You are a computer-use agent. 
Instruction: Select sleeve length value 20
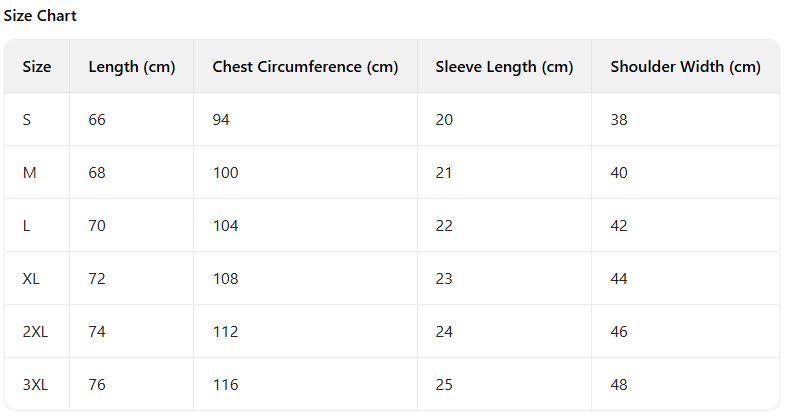(444, 120)
